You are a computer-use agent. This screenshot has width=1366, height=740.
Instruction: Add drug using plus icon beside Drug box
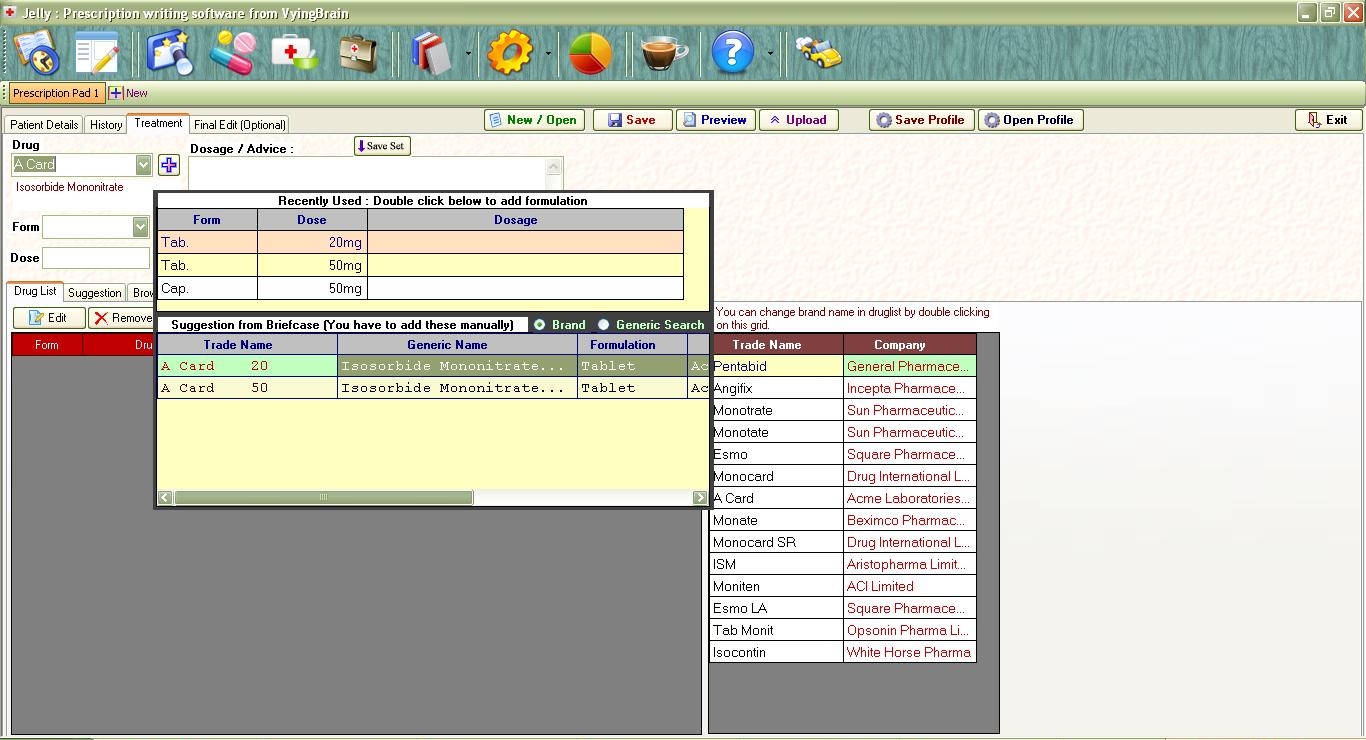tap(168, 165)
